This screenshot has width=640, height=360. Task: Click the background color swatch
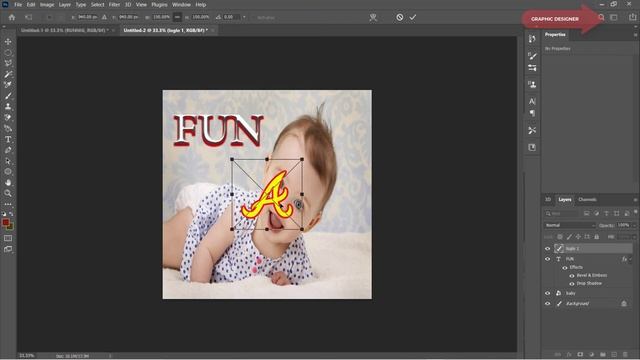[10, 226]
